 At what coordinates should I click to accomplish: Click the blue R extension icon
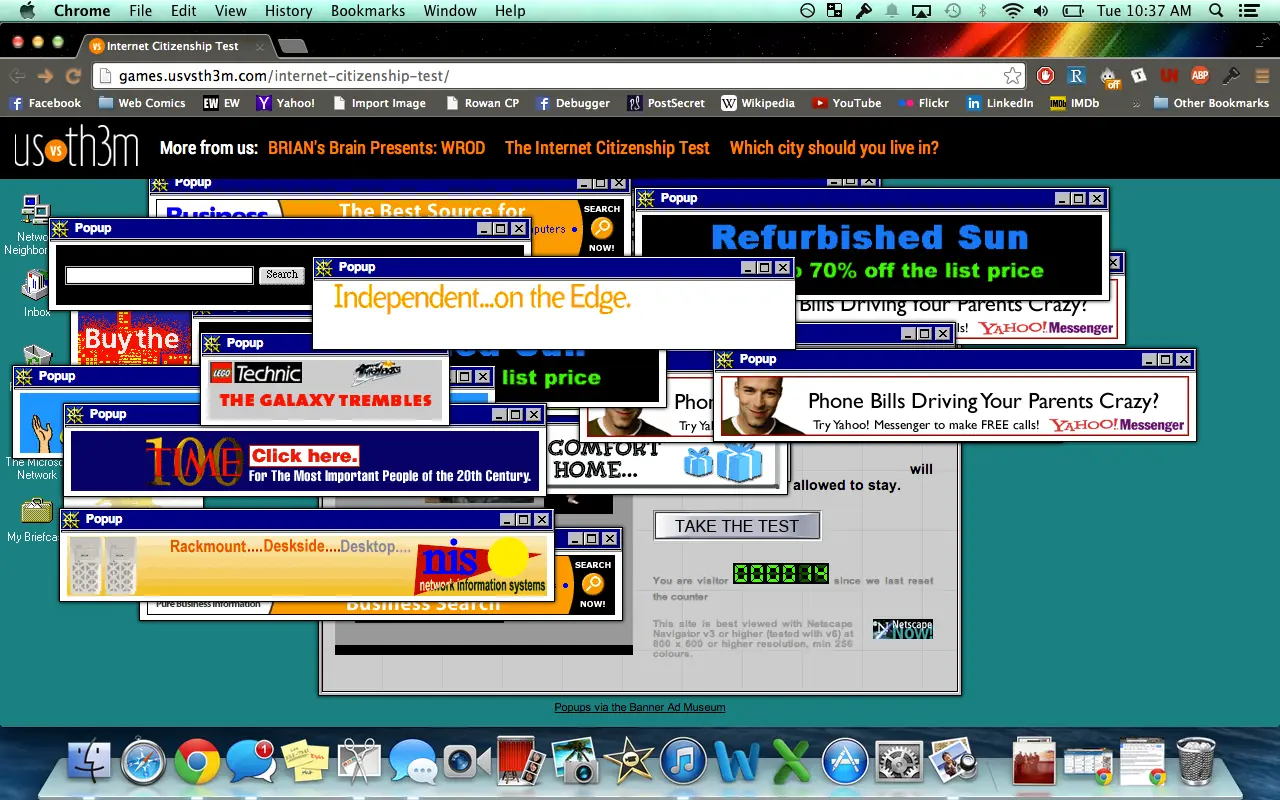click(x=1077, y=76)
